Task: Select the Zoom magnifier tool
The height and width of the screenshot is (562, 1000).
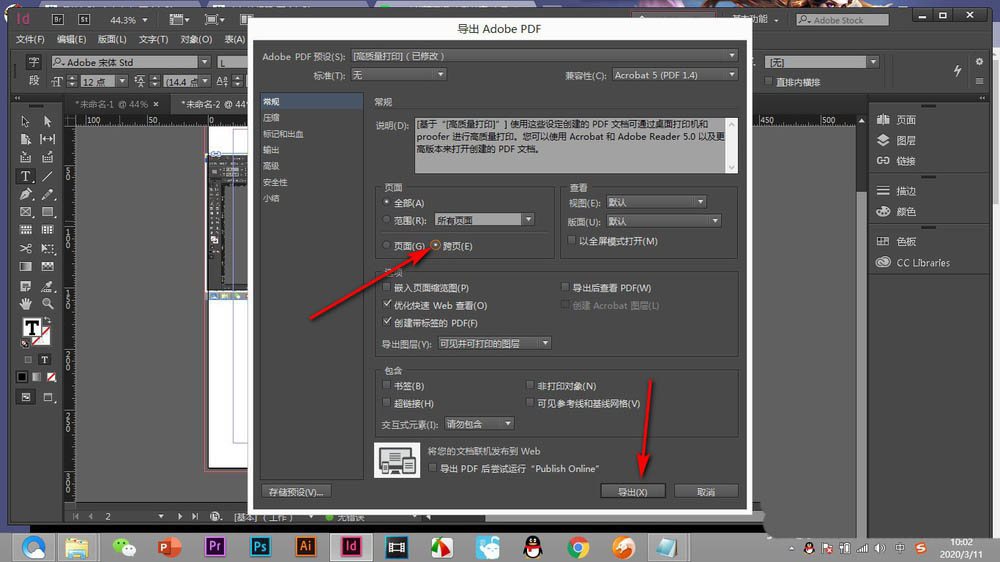Action: click(x=47, y=304)
